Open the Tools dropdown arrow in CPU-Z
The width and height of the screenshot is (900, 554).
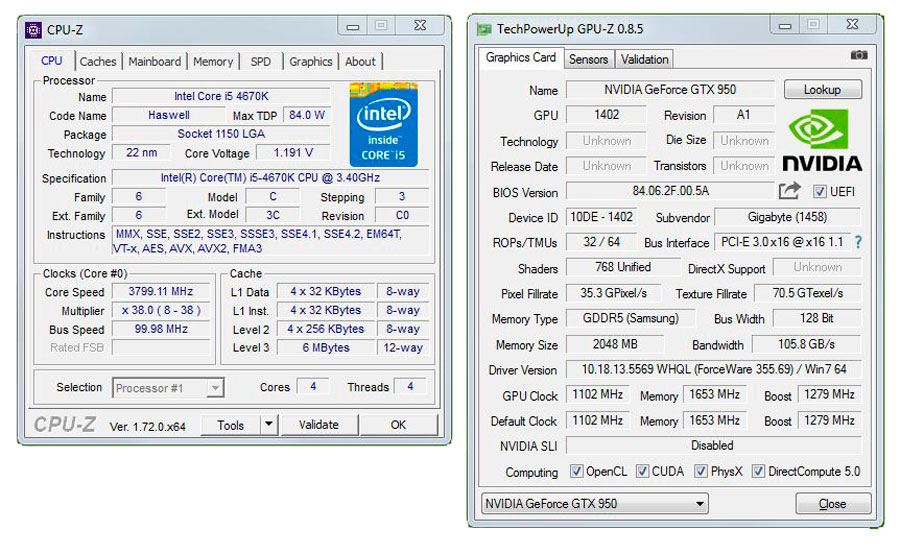point(268,425)
